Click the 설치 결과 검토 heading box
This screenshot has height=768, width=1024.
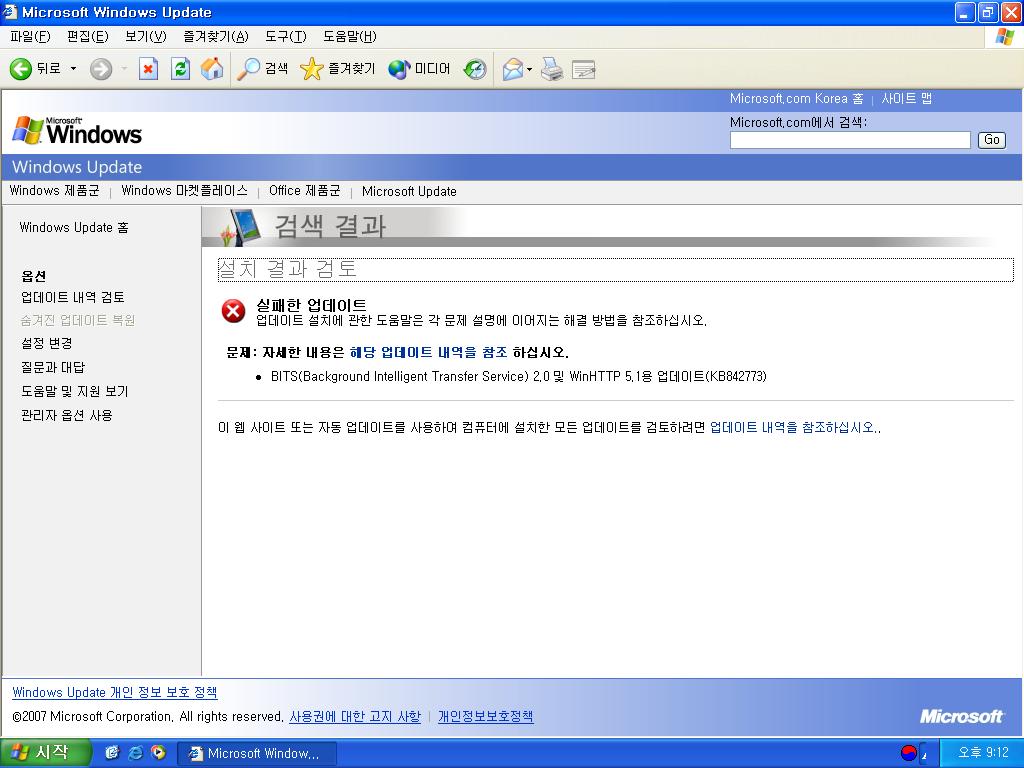(x=615, y=270)
